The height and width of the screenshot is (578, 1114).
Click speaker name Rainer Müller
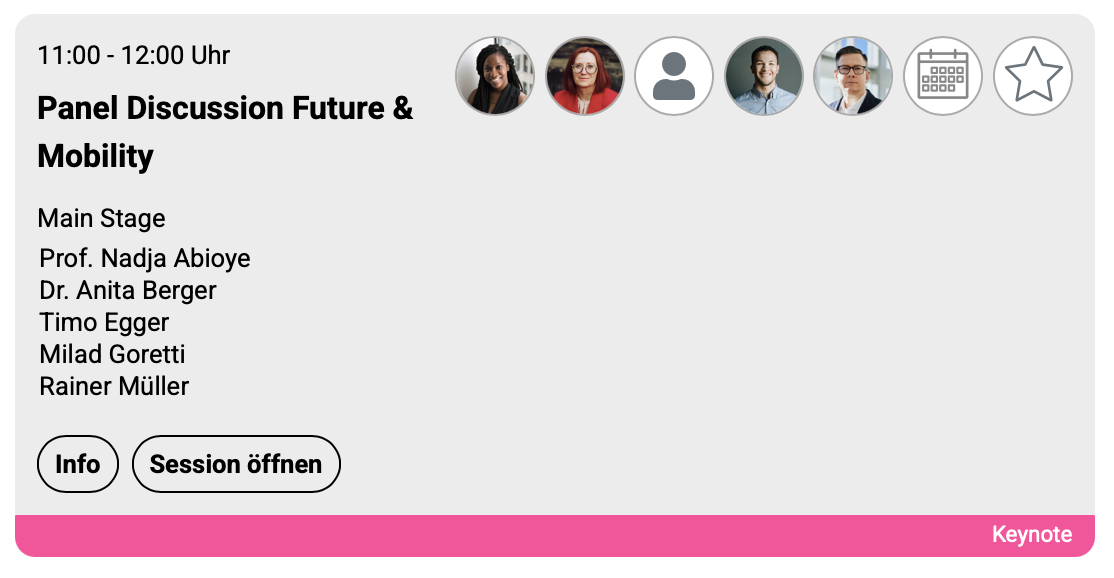[x=114, y=386]
